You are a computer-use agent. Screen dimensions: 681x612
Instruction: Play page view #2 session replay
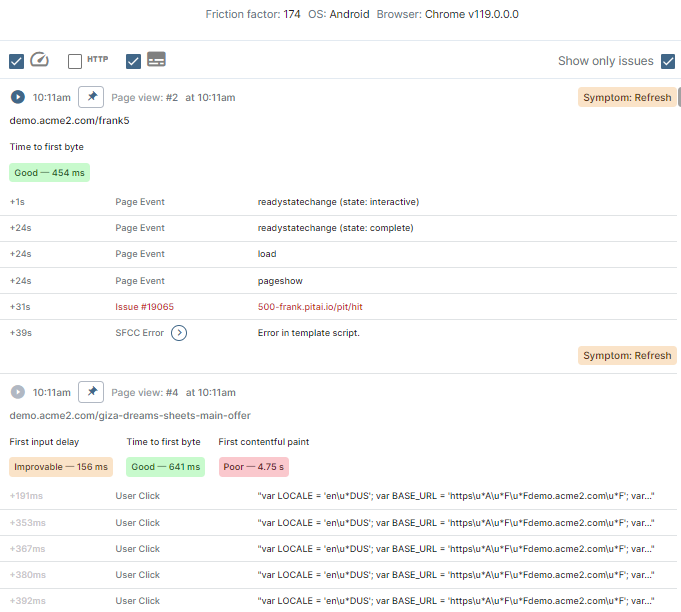pyautogui.click(x=18, y=98)
